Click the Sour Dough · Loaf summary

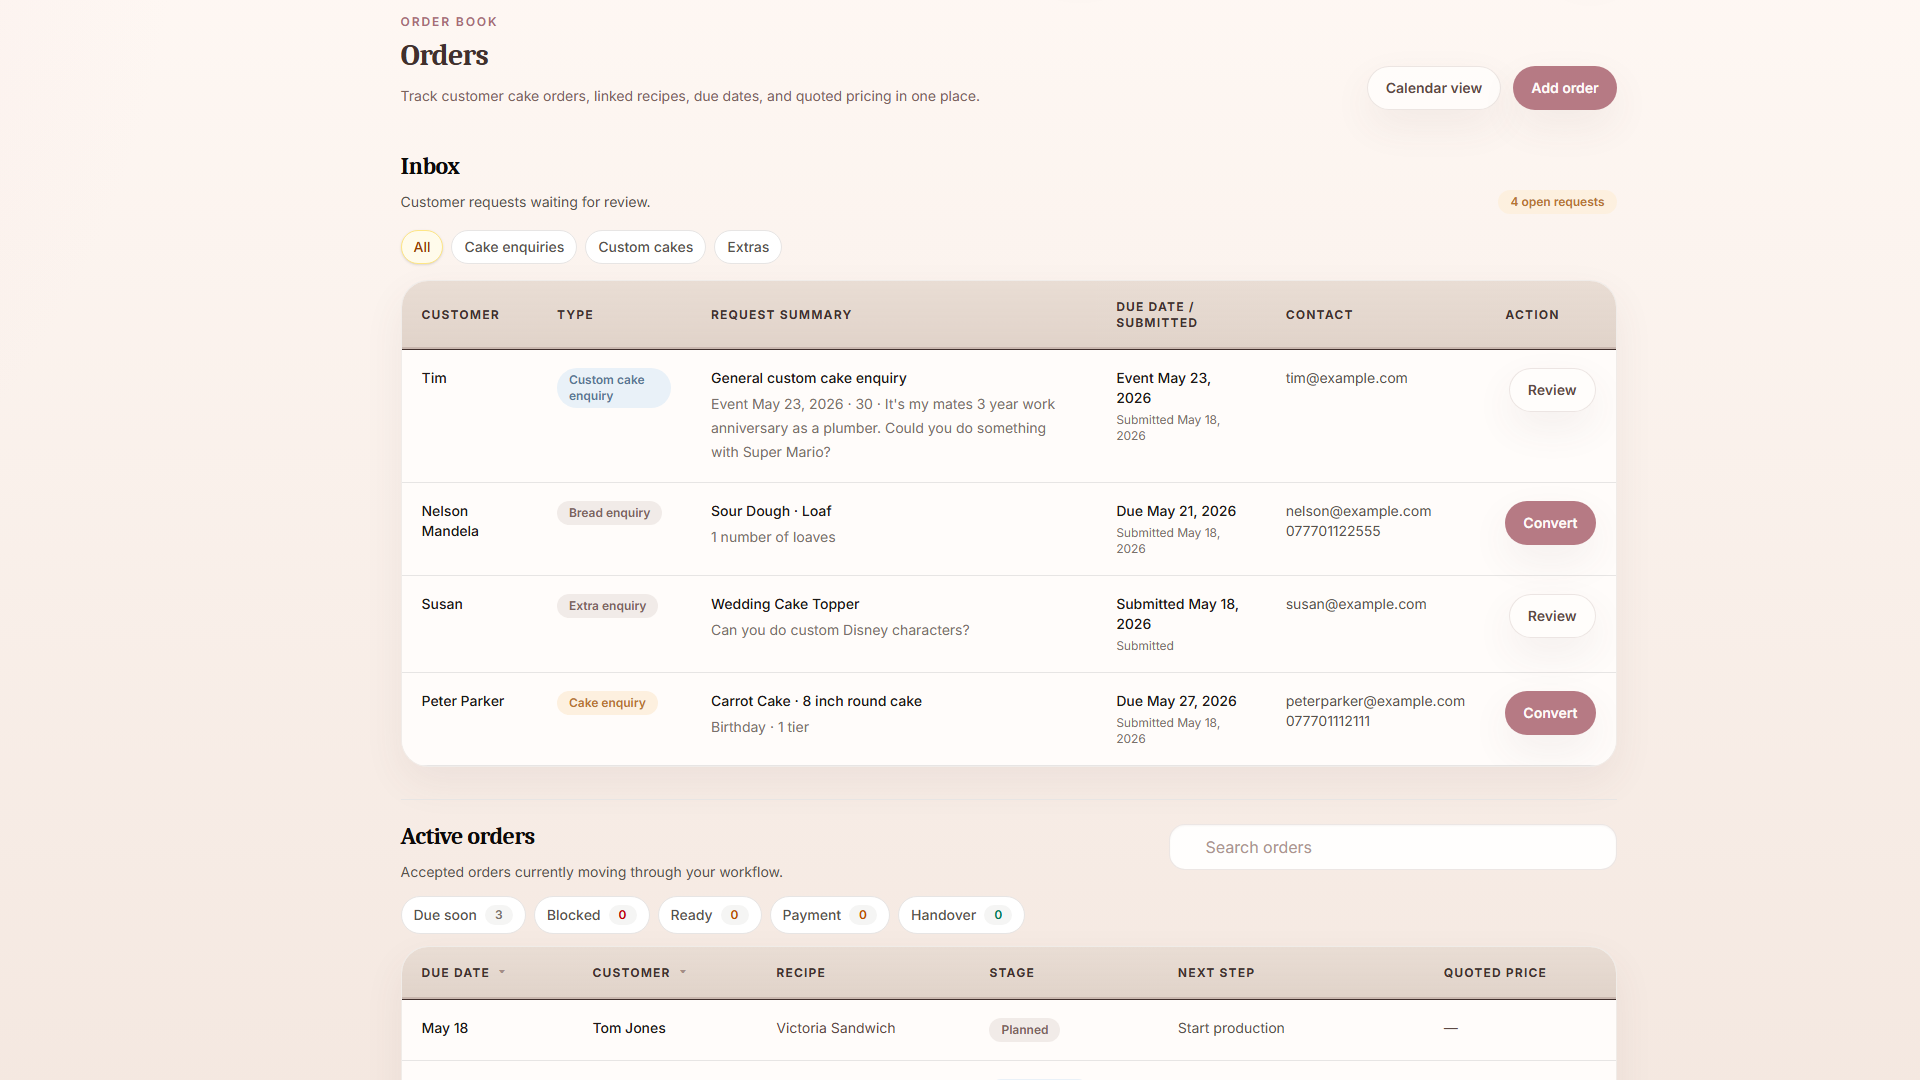pos(771,511)
